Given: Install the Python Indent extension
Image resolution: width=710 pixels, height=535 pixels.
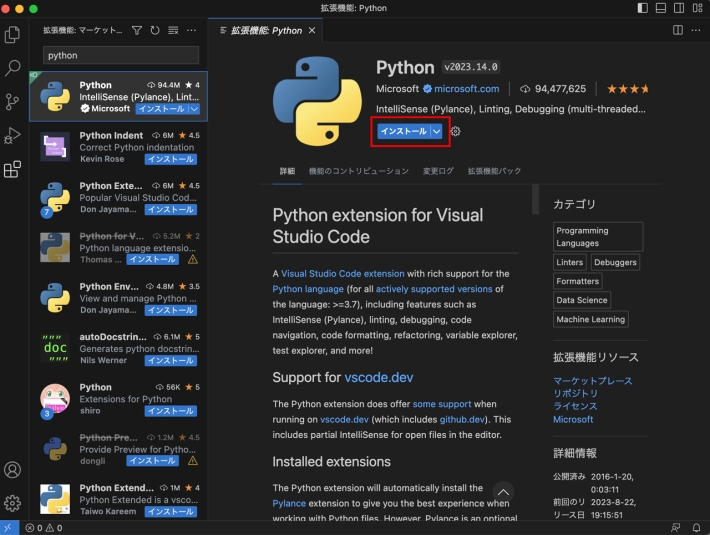Looking at the screenshot, I should (x=171, y=159).
